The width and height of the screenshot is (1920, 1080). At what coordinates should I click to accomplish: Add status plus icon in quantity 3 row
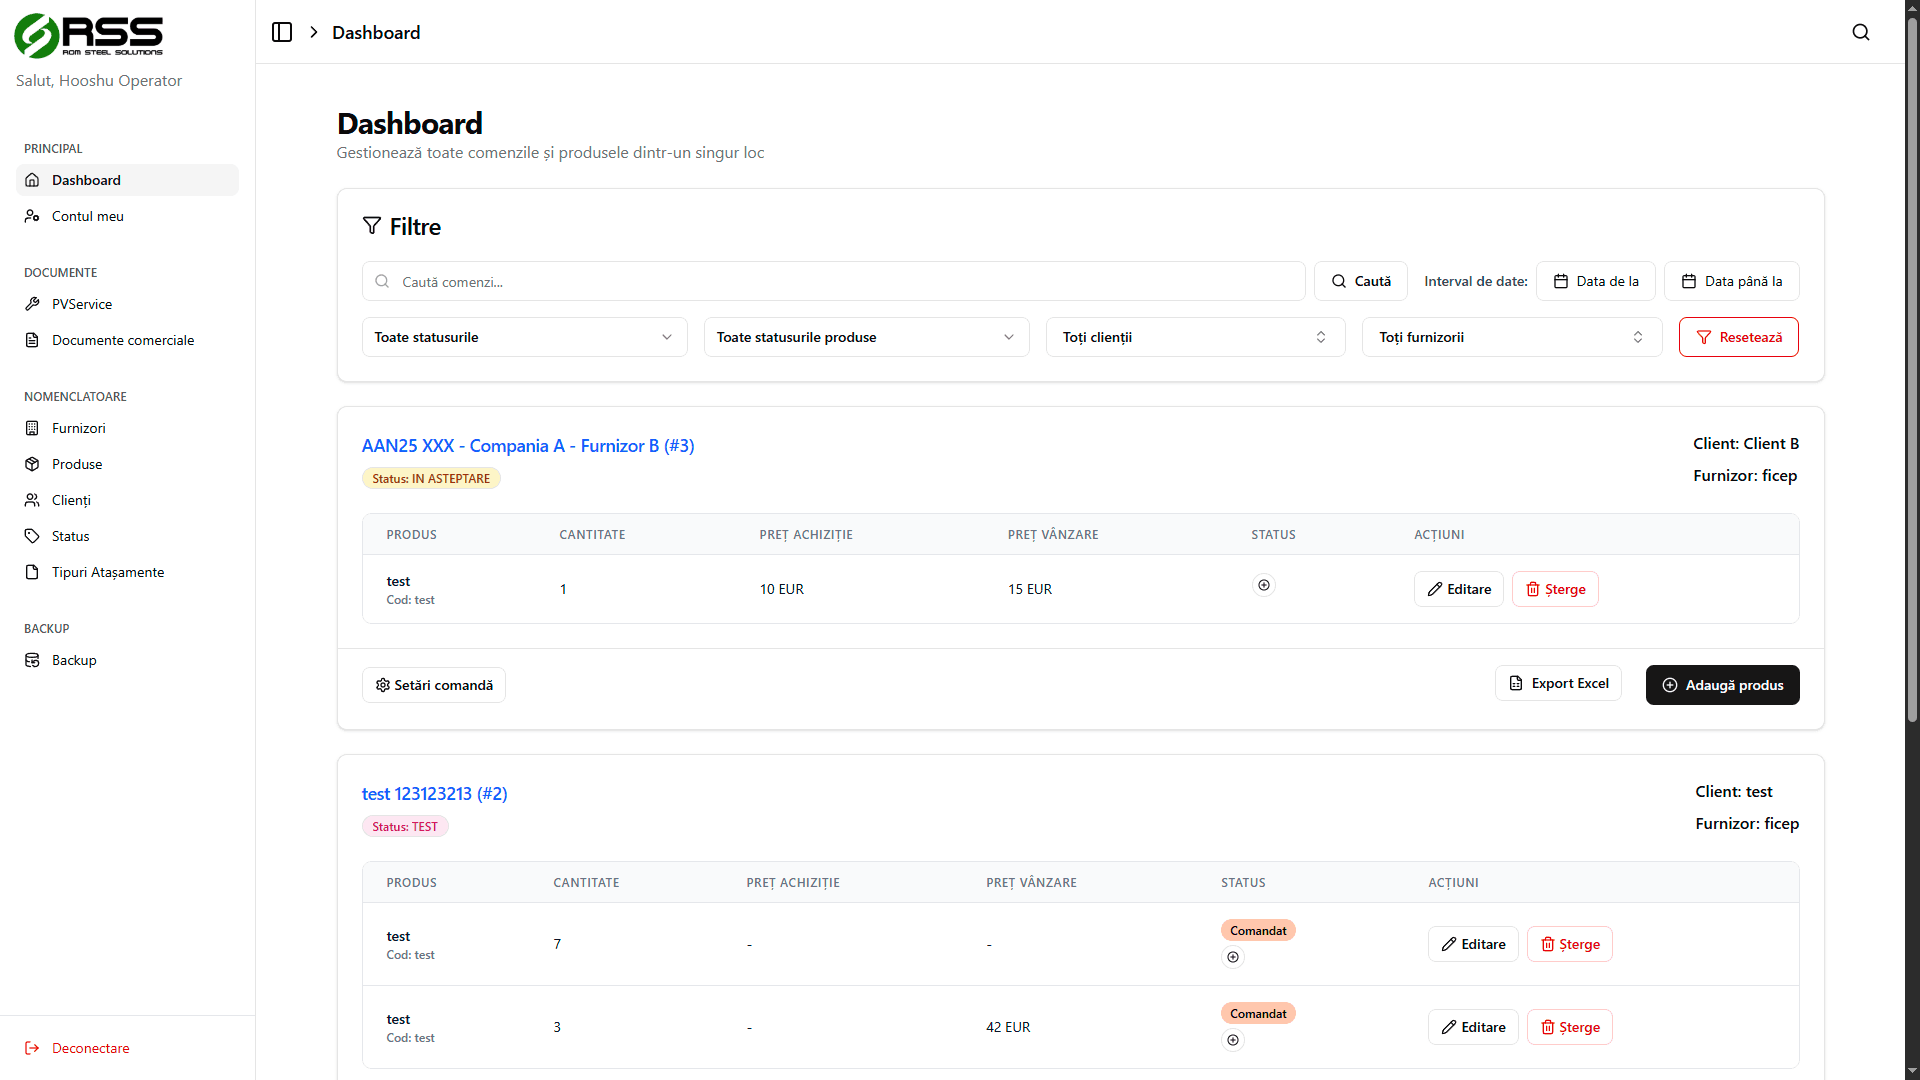coord(1233,1040)
